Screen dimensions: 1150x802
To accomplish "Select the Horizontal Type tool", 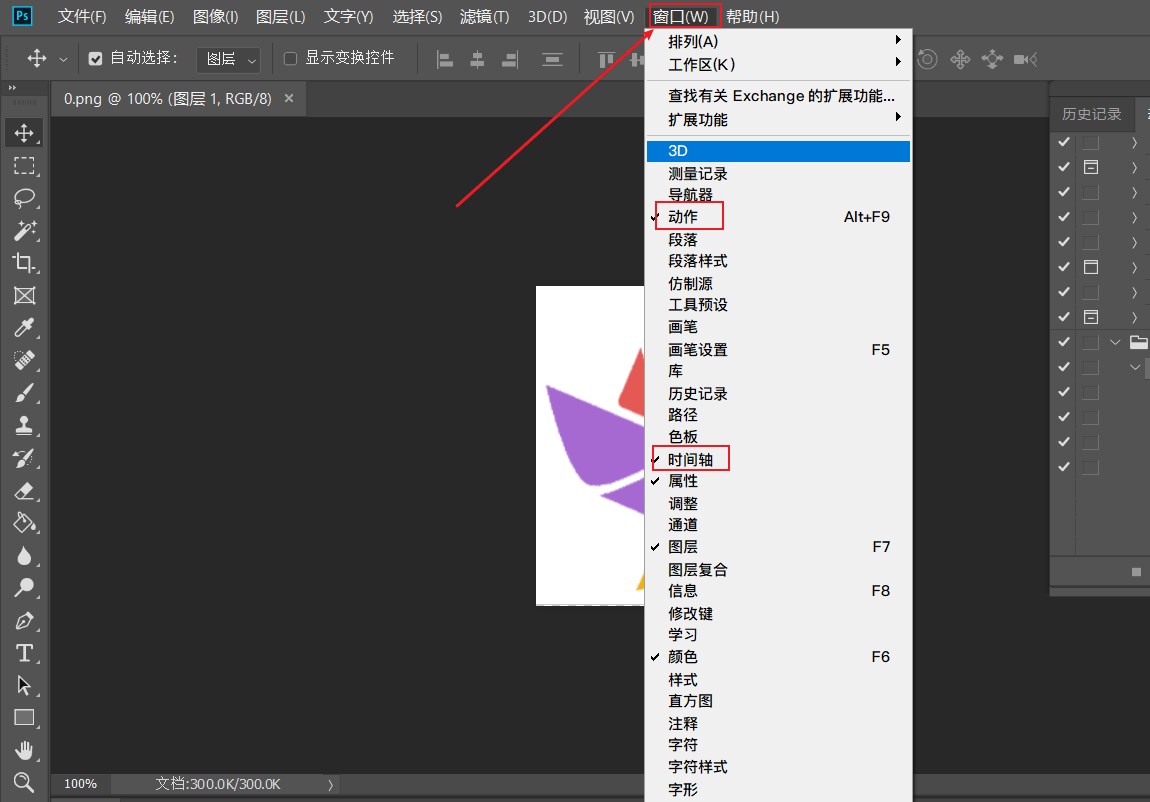I will [24, 653].
